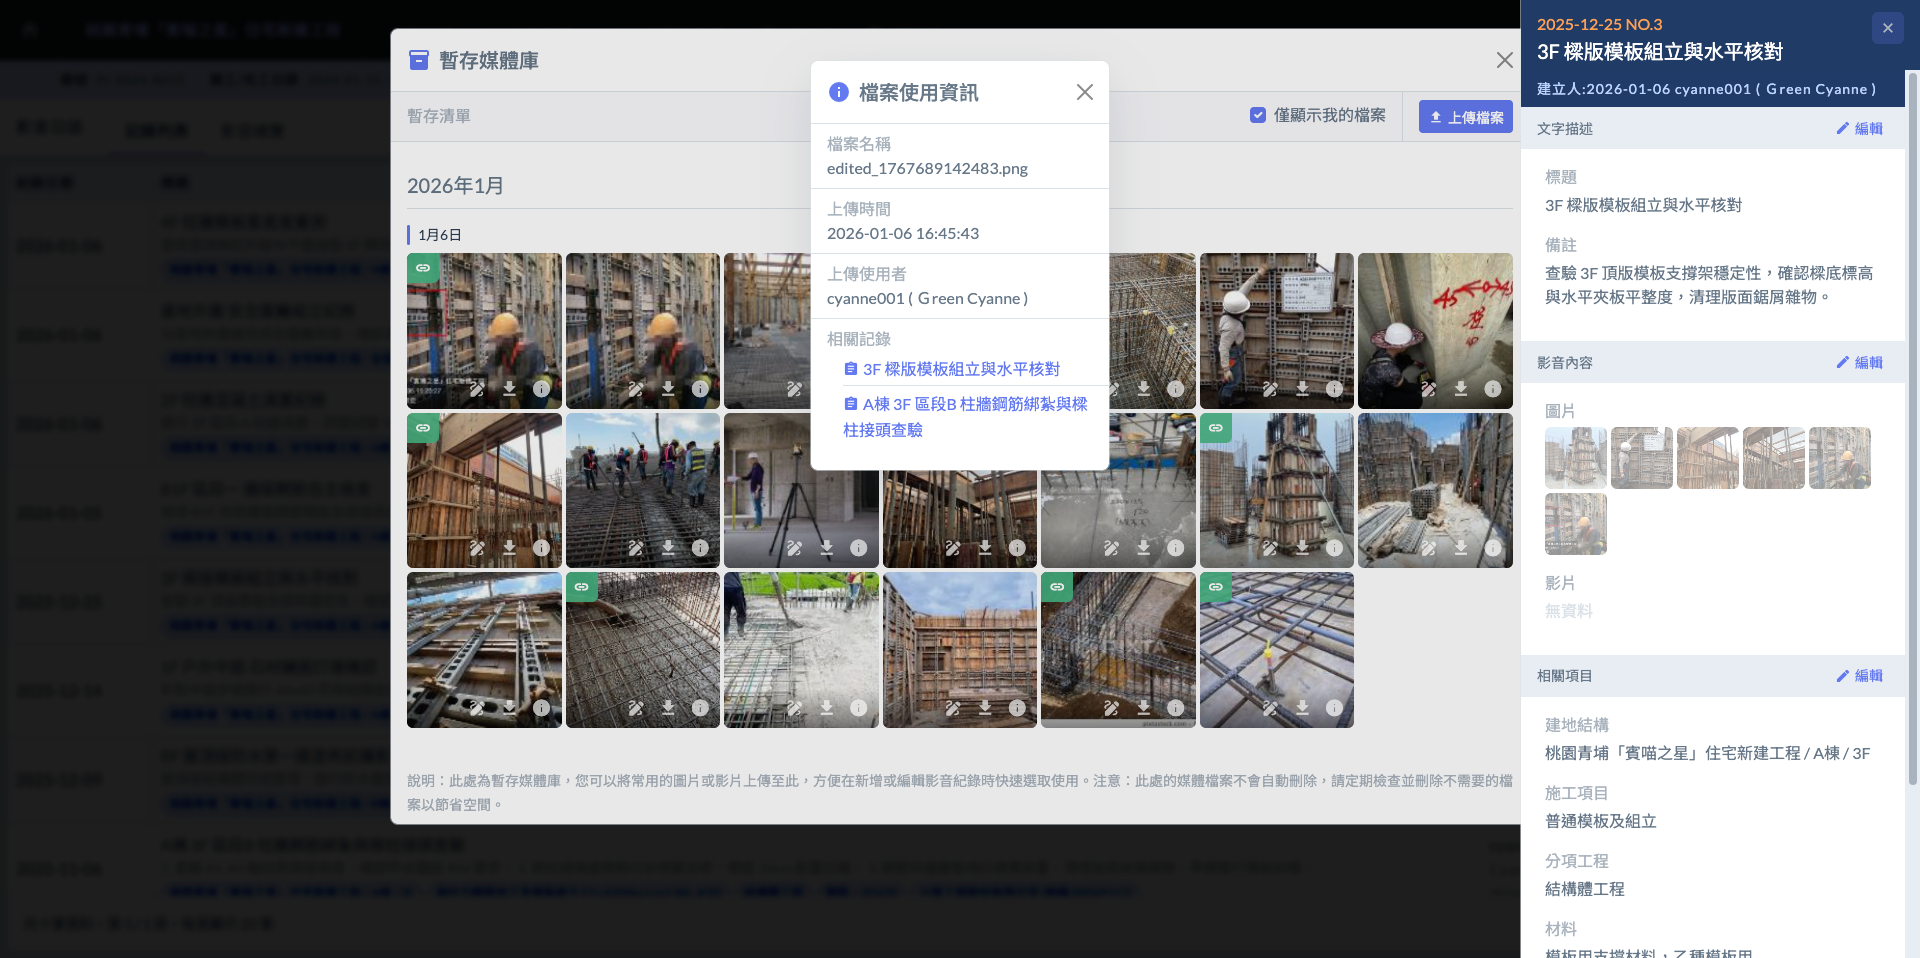Screen dimensions: 1920x958
Task: Click green link badge on yellow-marker rebar photo
Action: [x=1216, y=587]
